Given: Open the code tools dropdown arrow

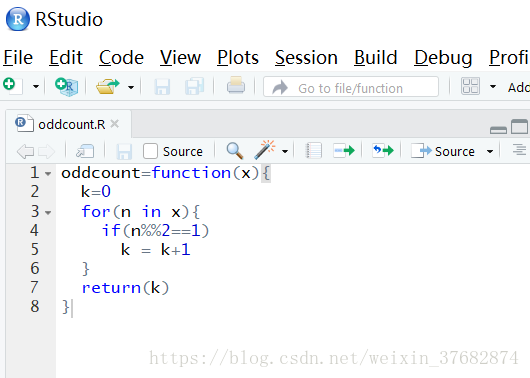Looking at the screenshot, I should [x=285, y=151].
